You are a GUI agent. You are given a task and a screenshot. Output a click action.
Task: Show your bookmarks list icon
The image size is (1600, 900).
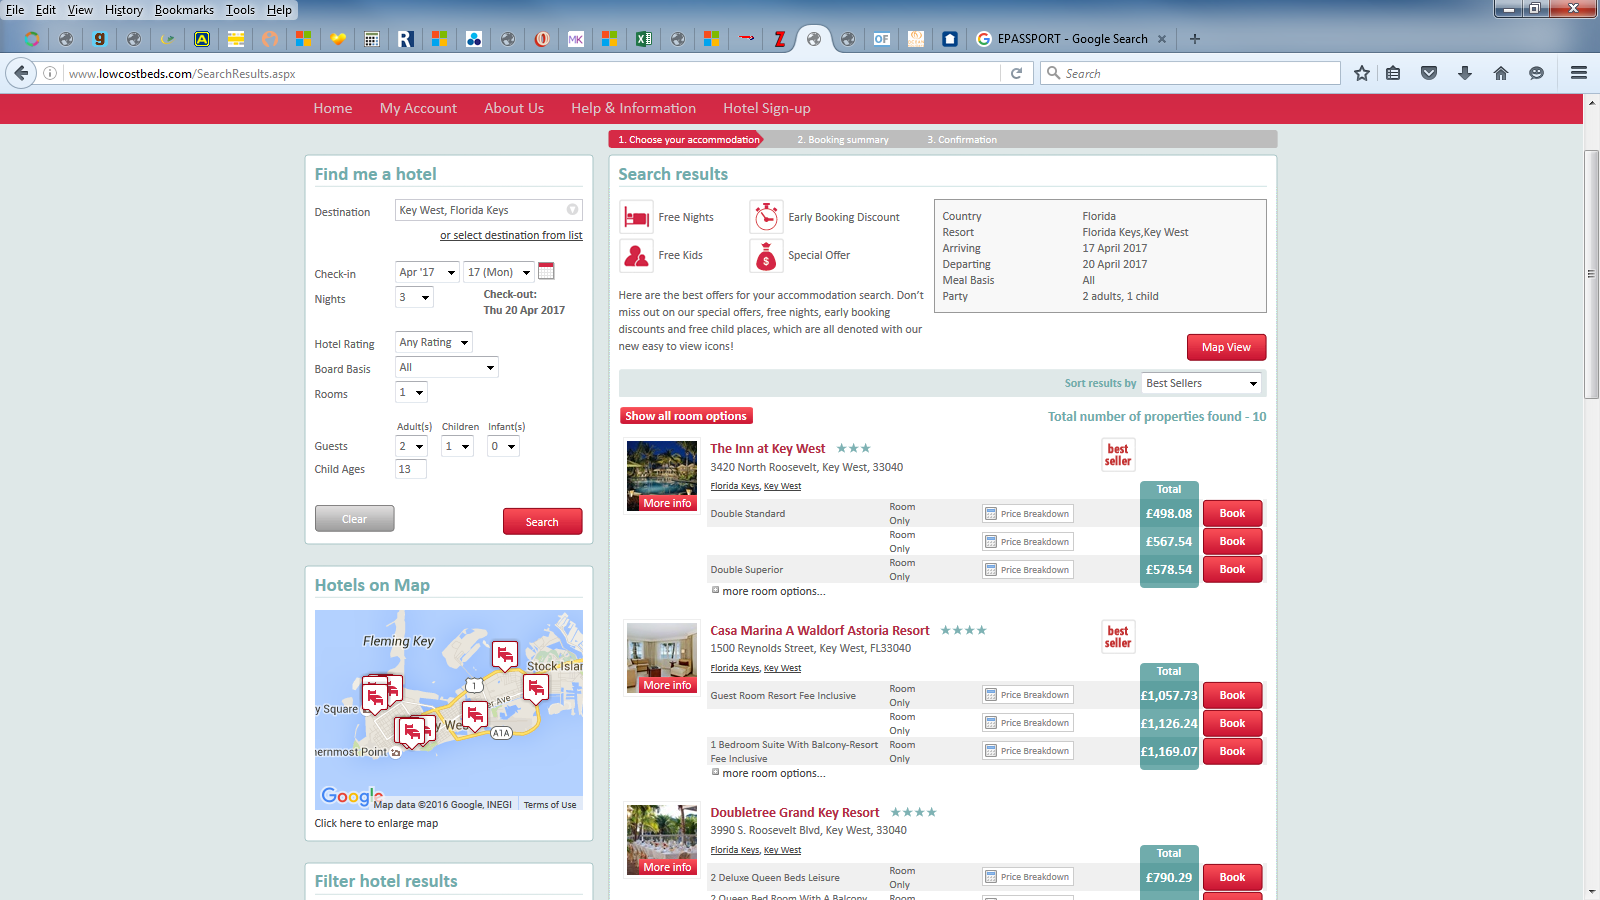[1393, 73]
